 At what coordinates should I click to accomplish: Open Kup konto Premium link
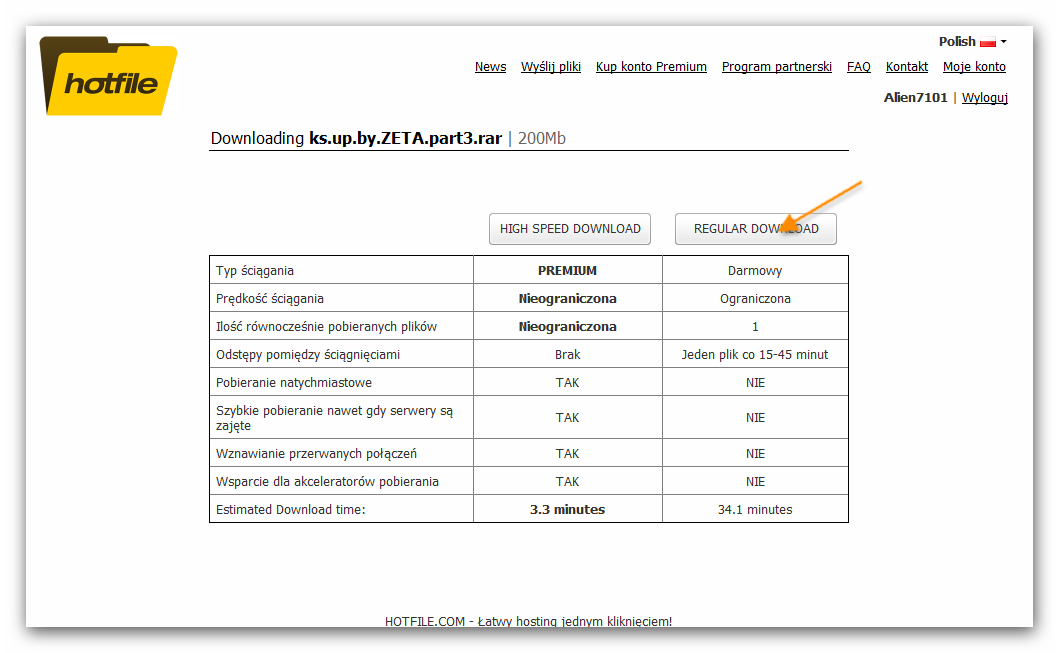(651, 67)
